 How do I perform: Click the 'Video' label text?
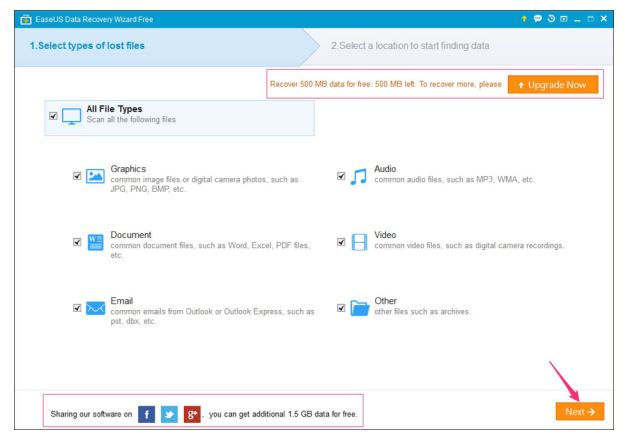click(x=385, y=235)
